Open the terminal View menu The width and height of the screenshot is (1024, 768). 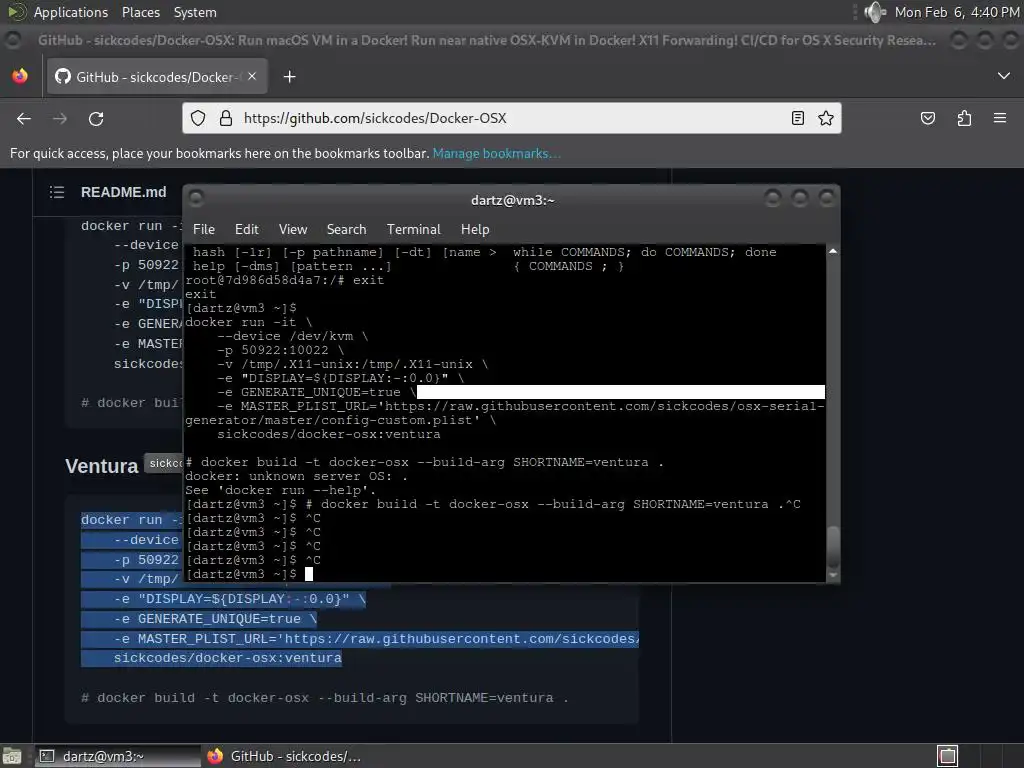(293, 229)
